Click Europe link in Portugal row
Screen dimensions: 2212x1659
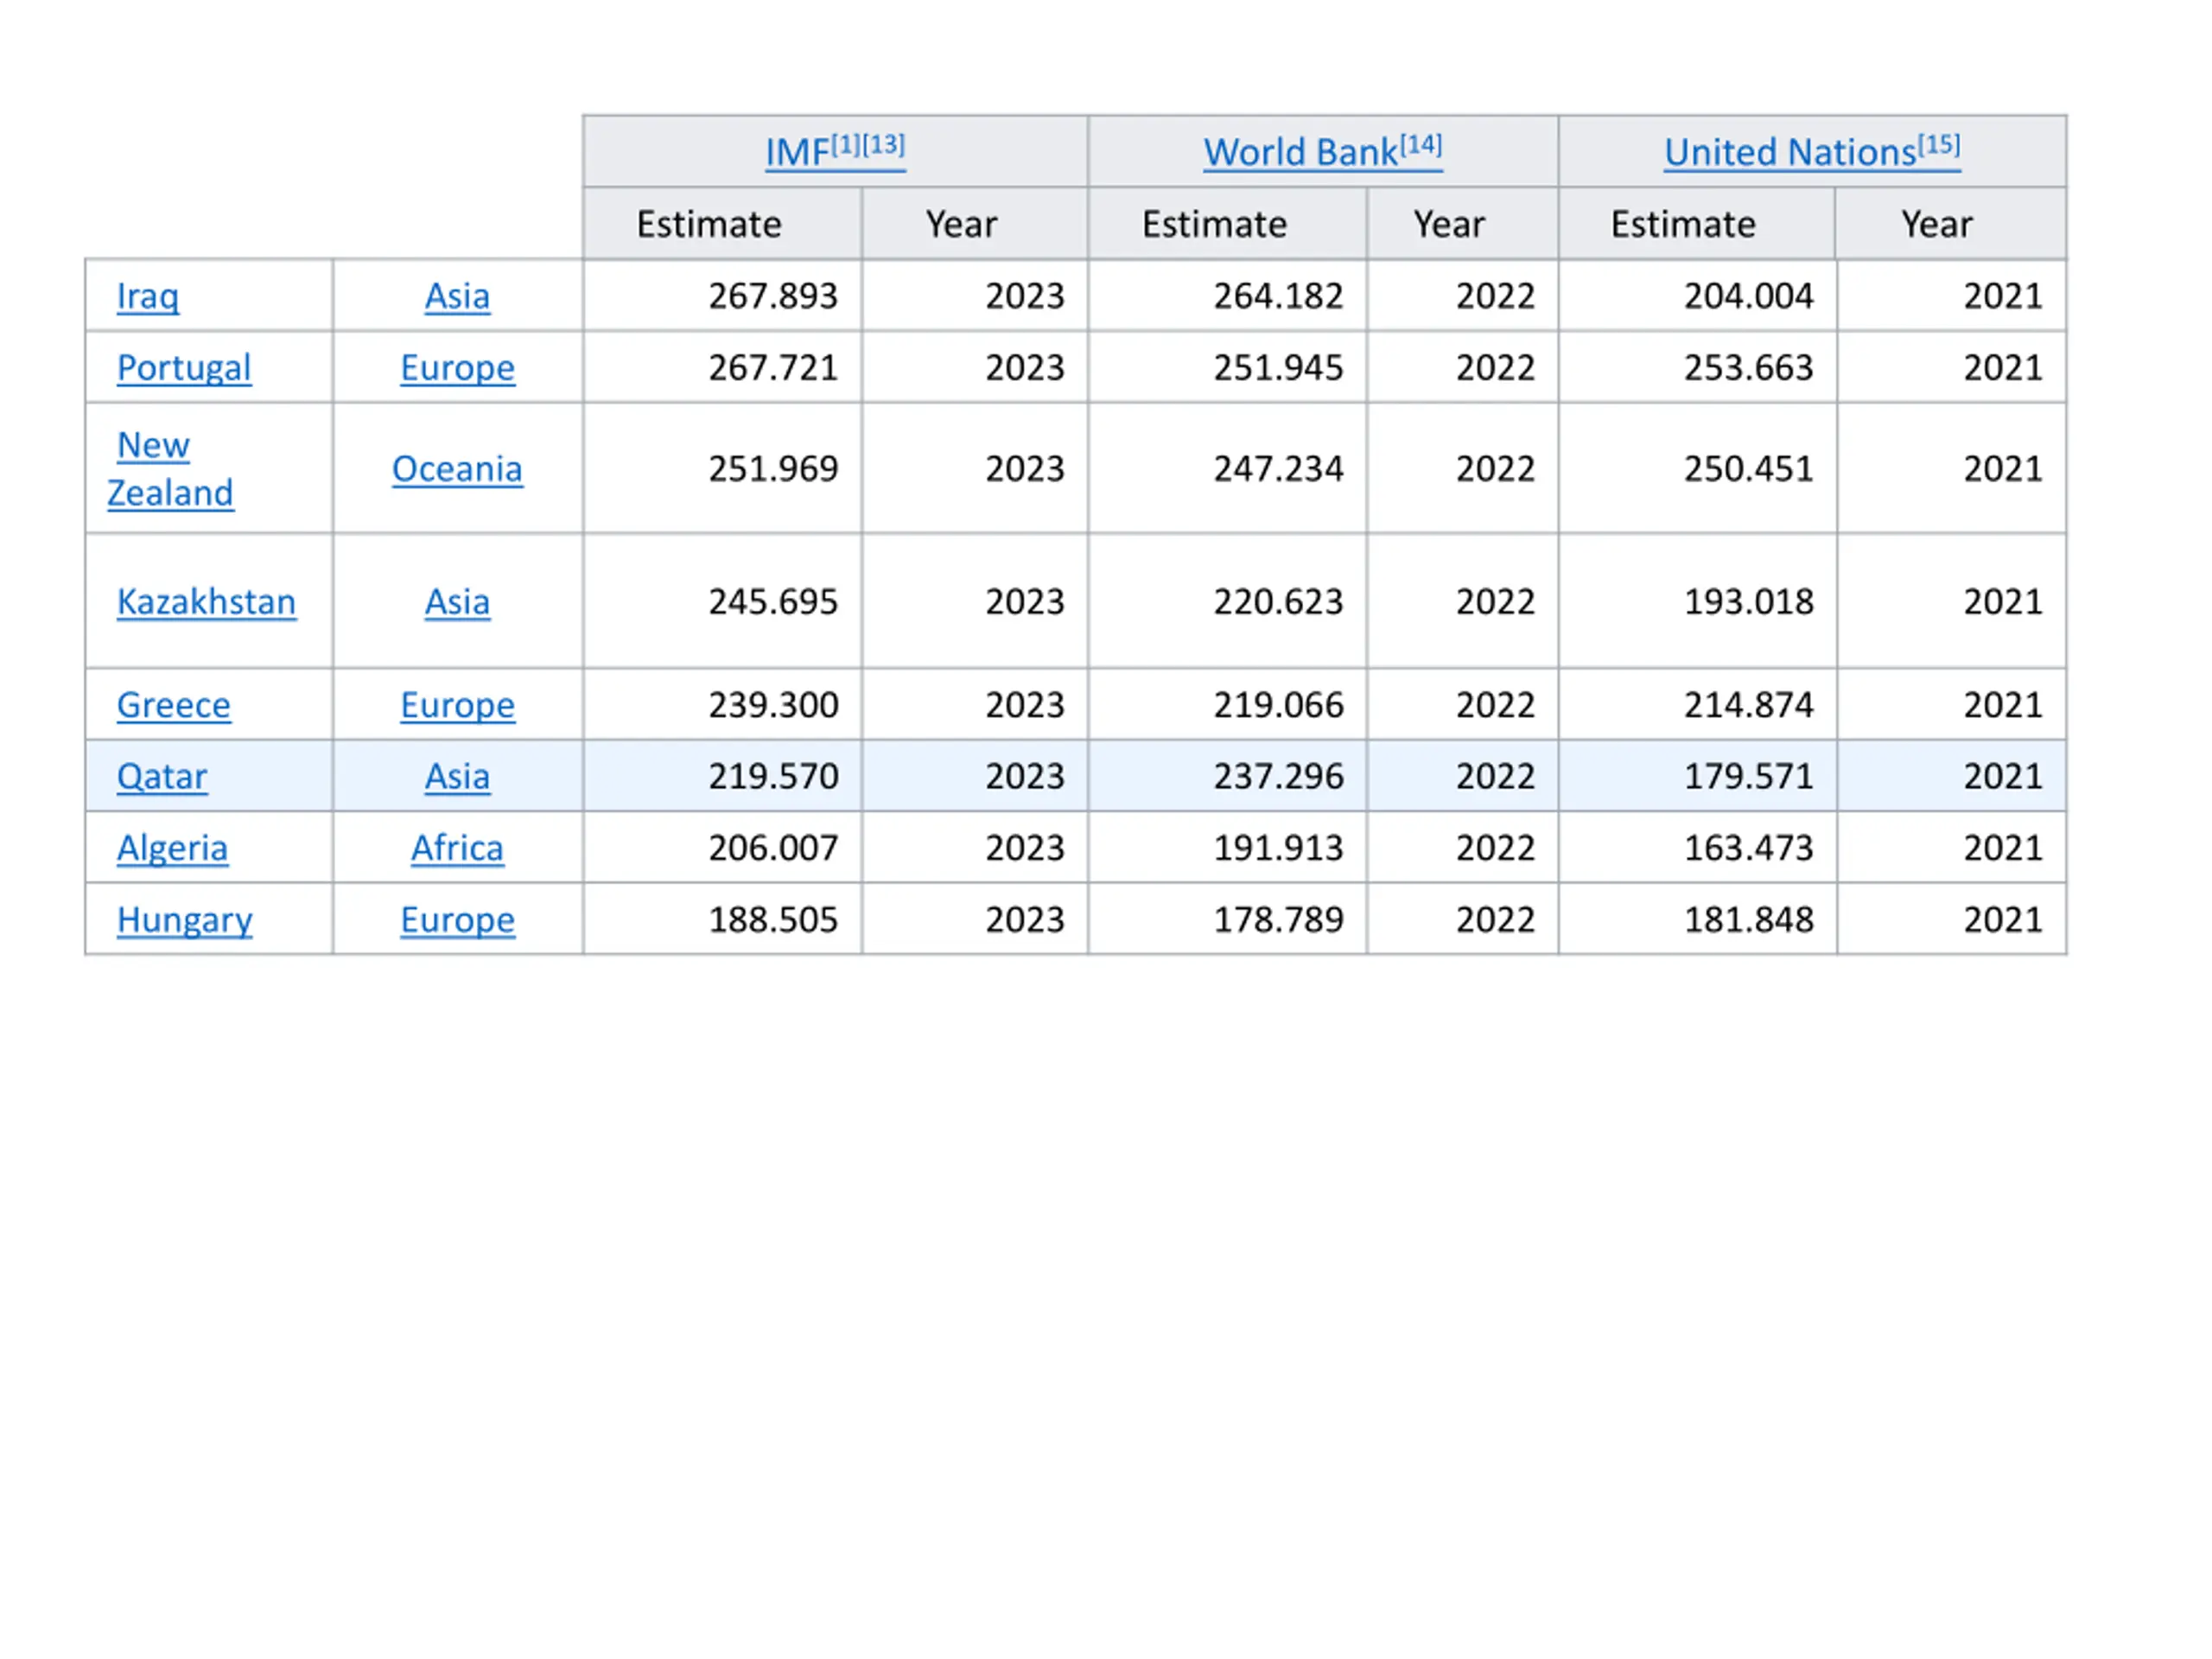click(x=457, y=368)
